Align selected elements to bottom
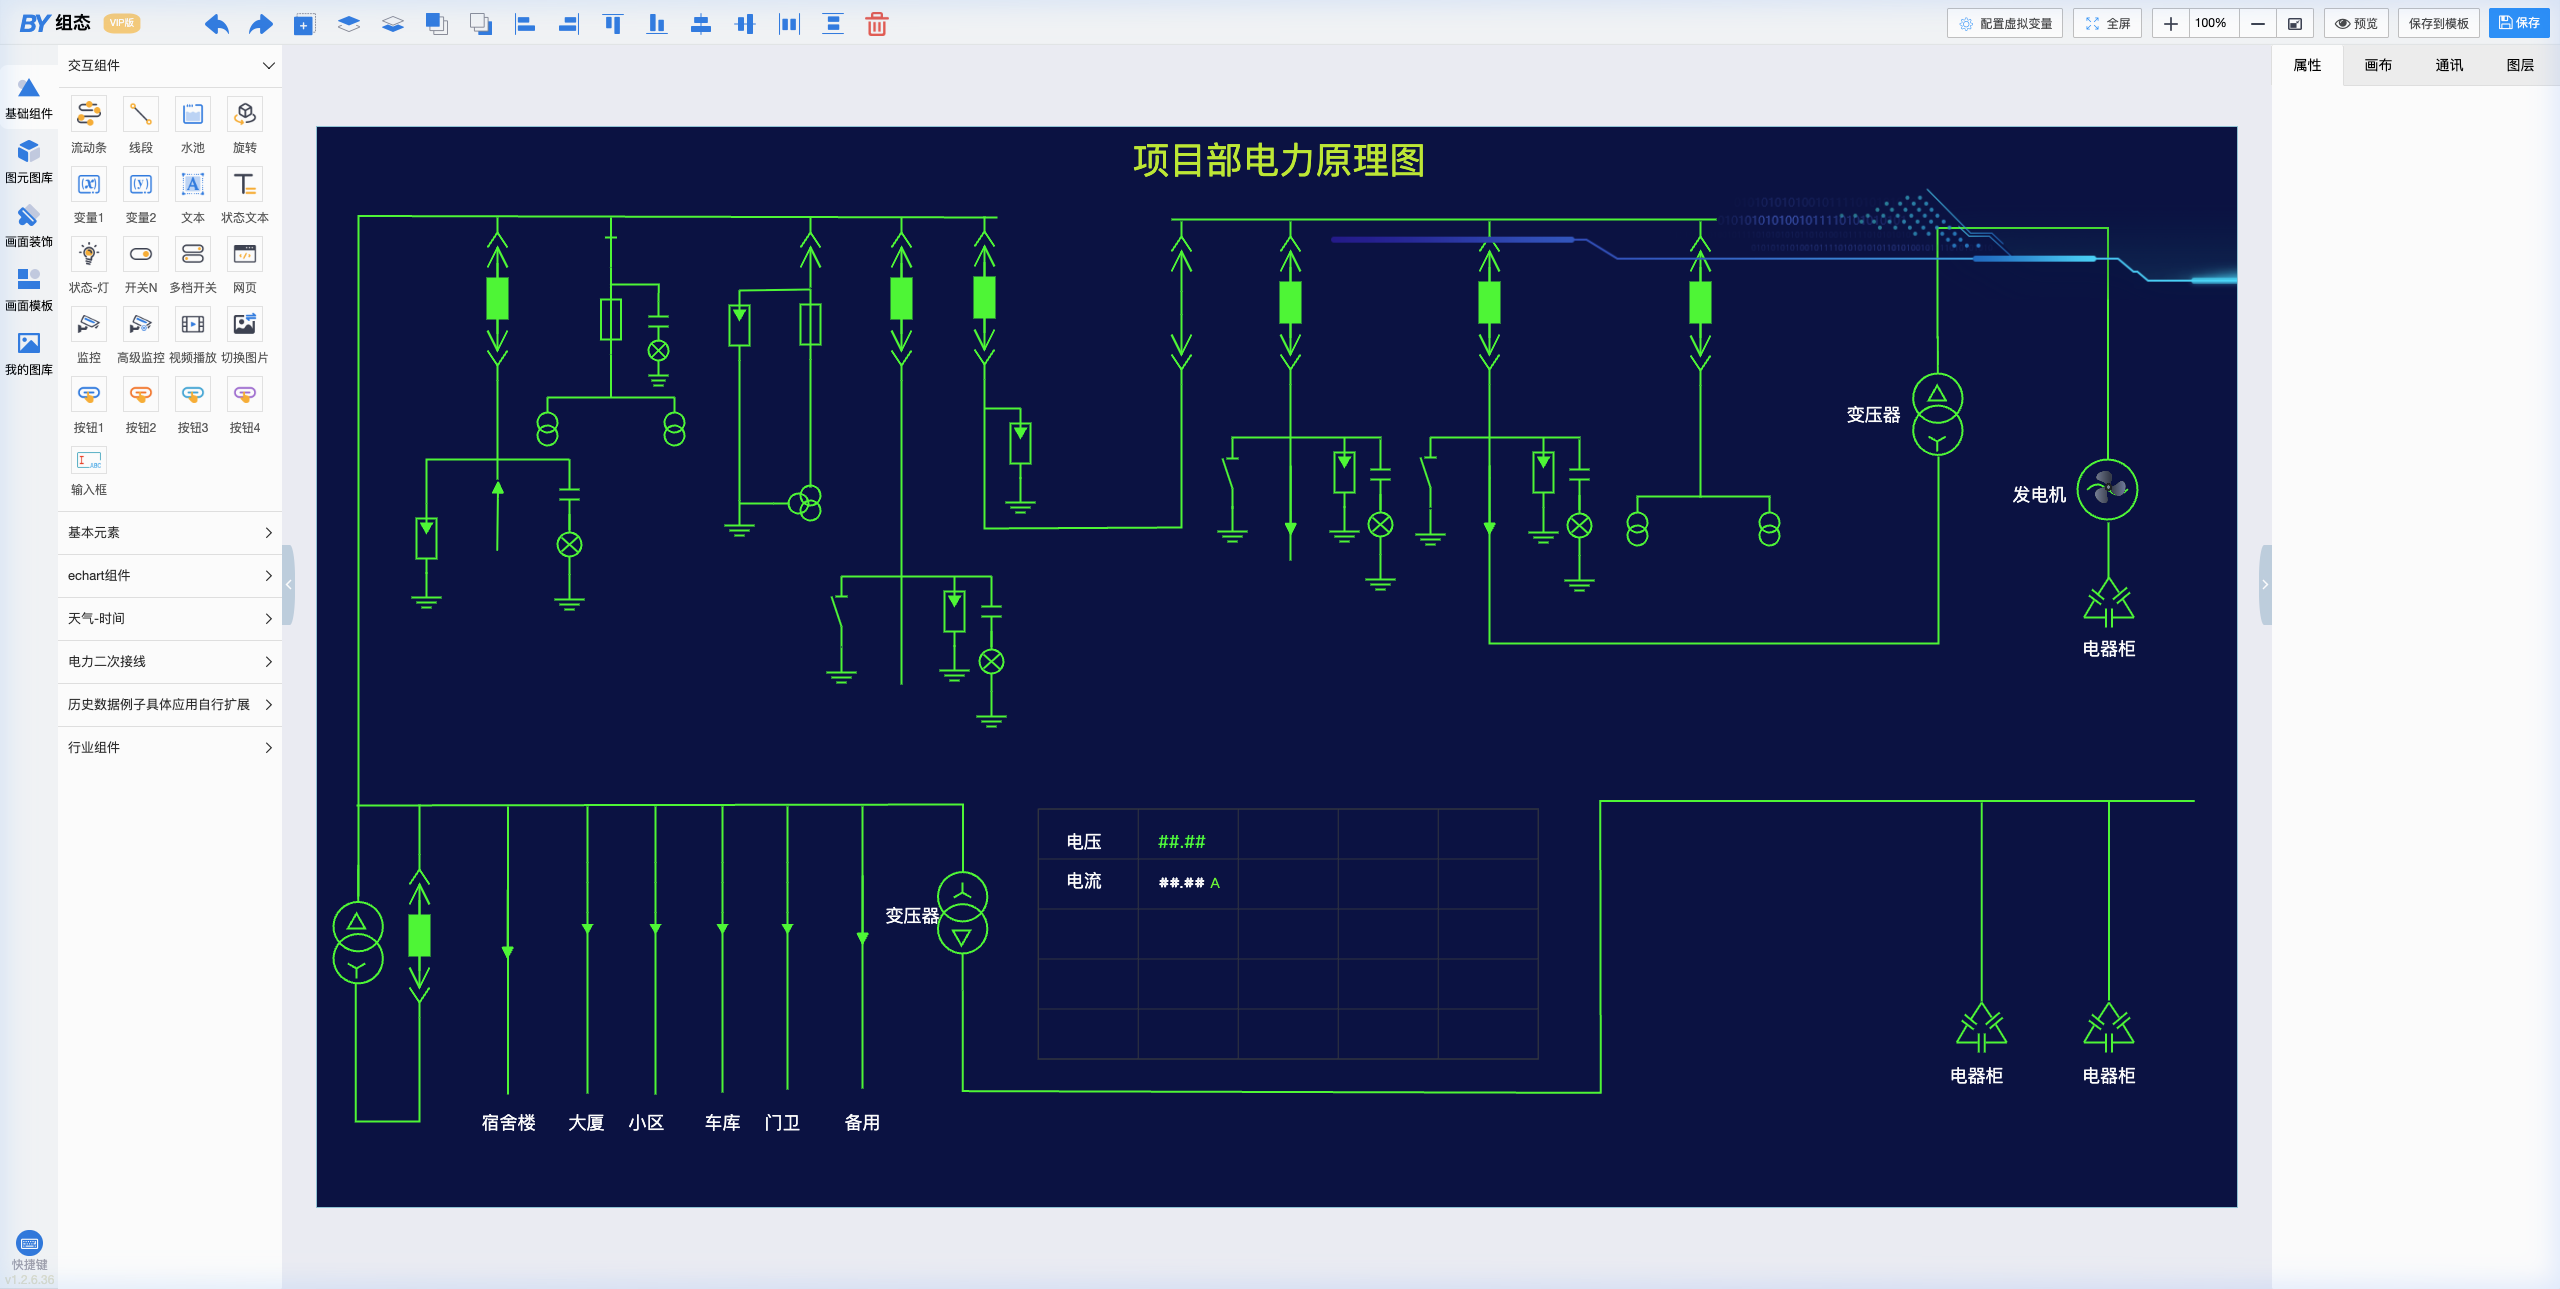The width and height of the screenshot is (2560, 1289). click(656, 24)
